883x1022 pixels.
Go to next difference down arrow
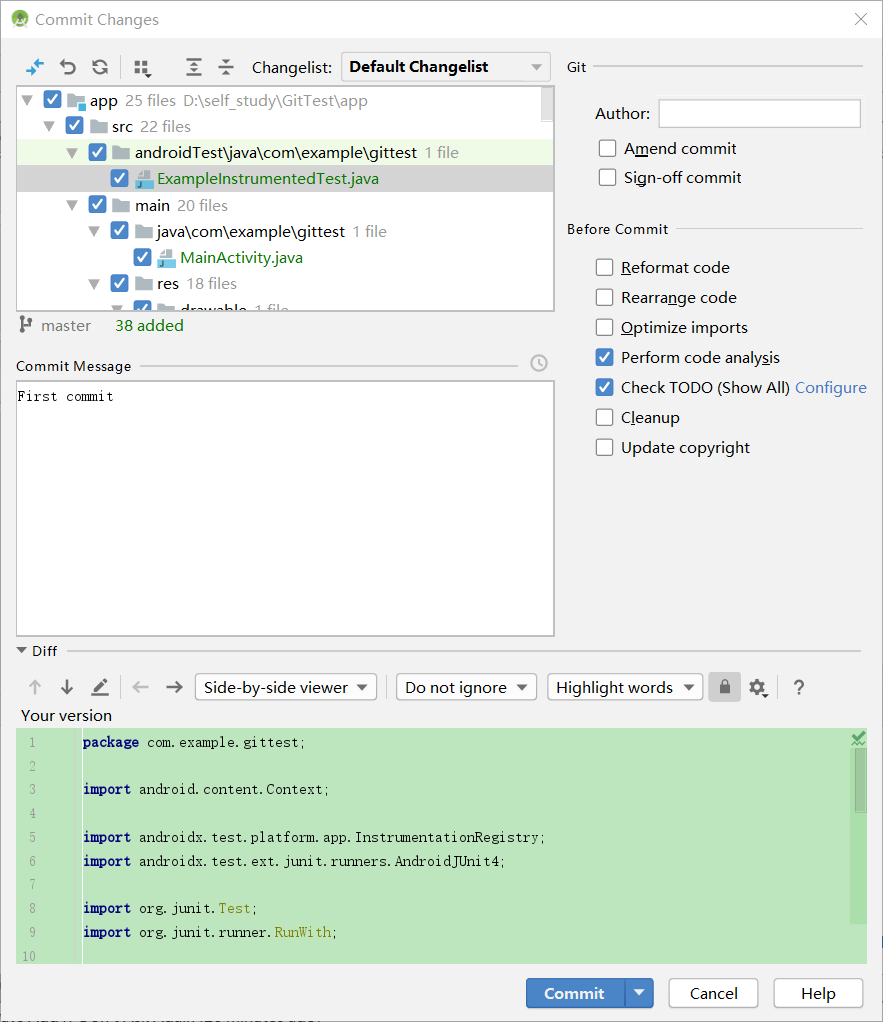[x=66, y=687]
